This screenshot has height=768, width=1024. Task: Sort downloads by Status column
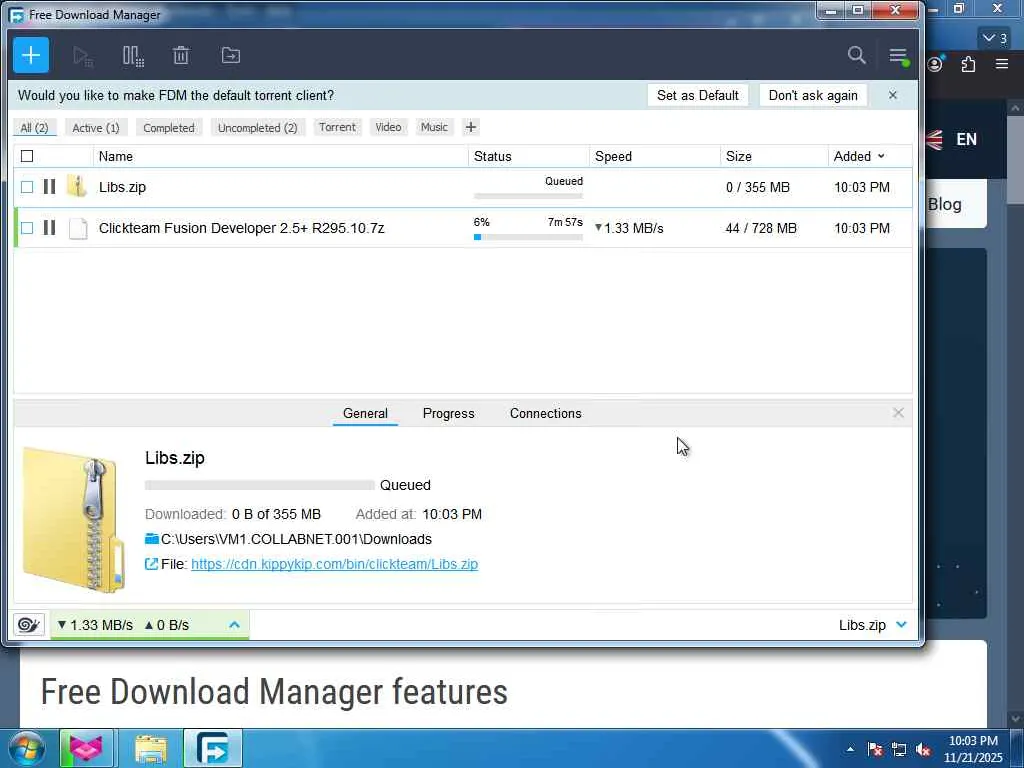click(x=492, y=156)
